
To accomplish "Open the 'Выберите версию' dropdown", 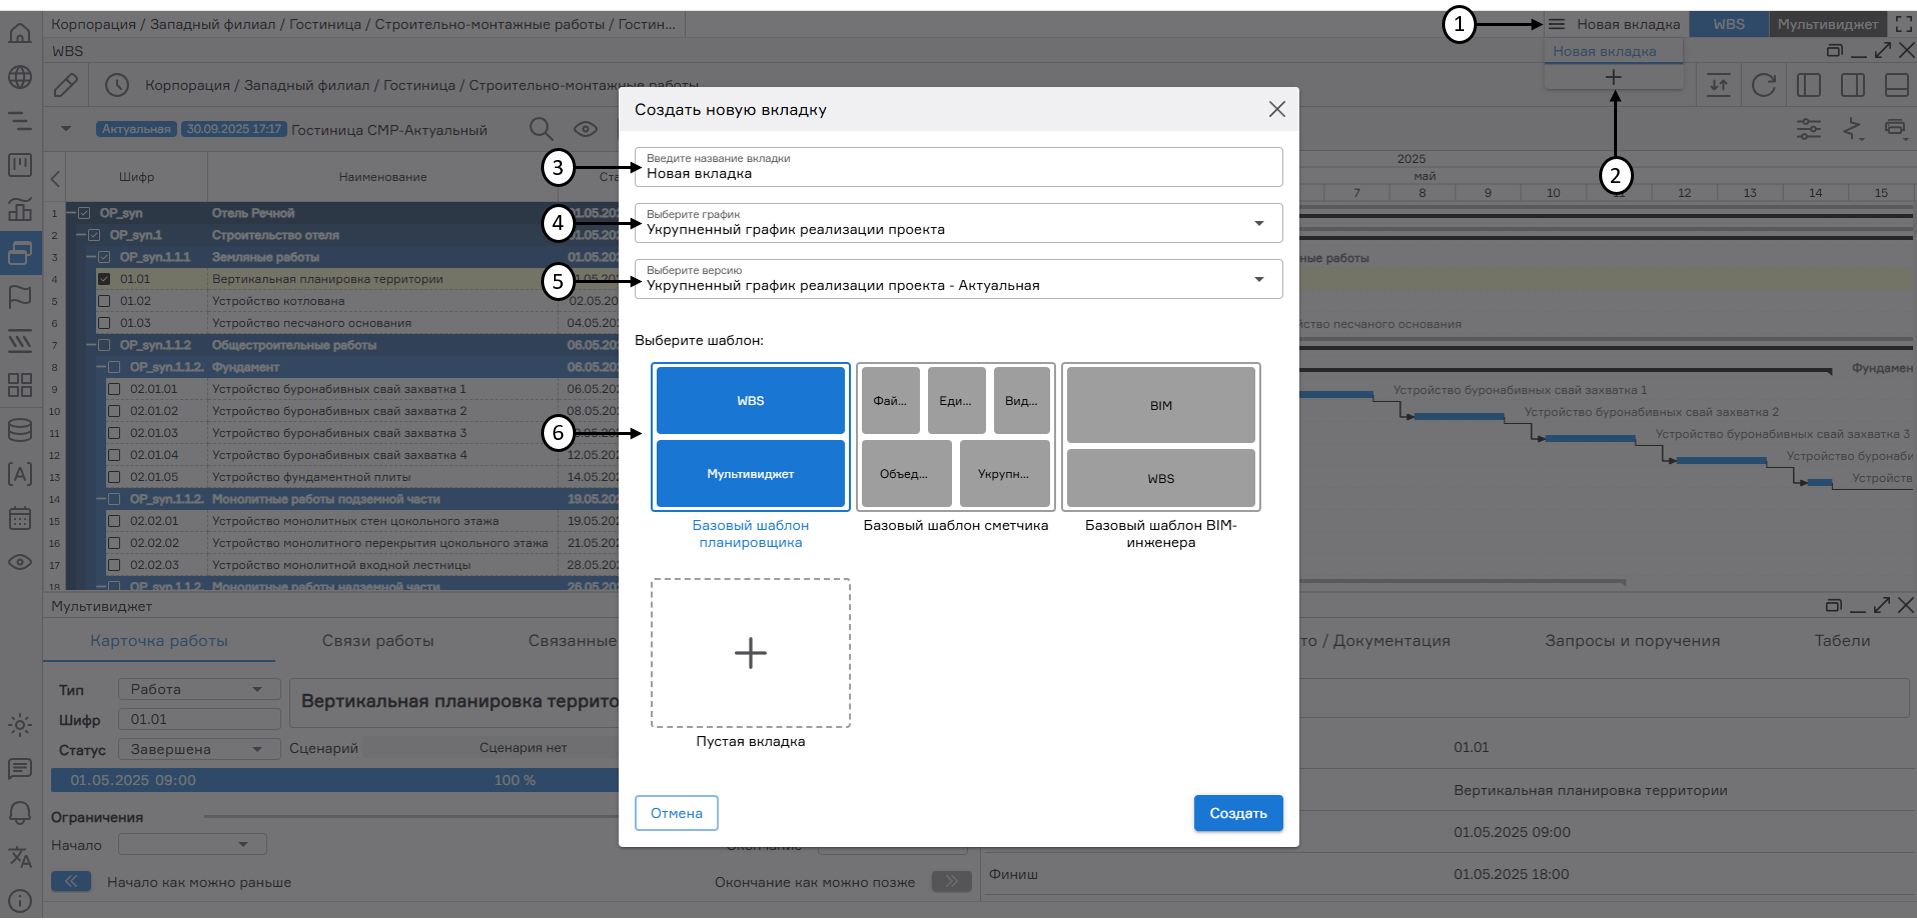I will [957, 279].
